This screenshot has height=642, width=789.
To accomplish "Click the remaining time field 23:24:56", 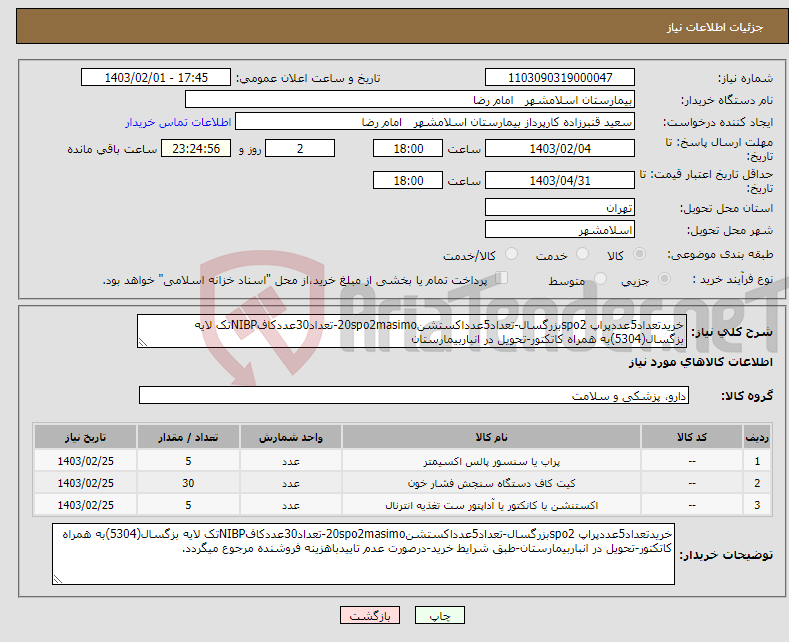I will [196, 148].
